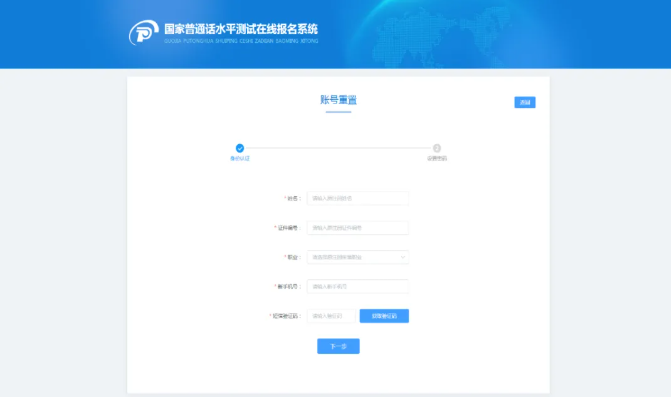Click the blue checkmark step one icon

(240, 148)
